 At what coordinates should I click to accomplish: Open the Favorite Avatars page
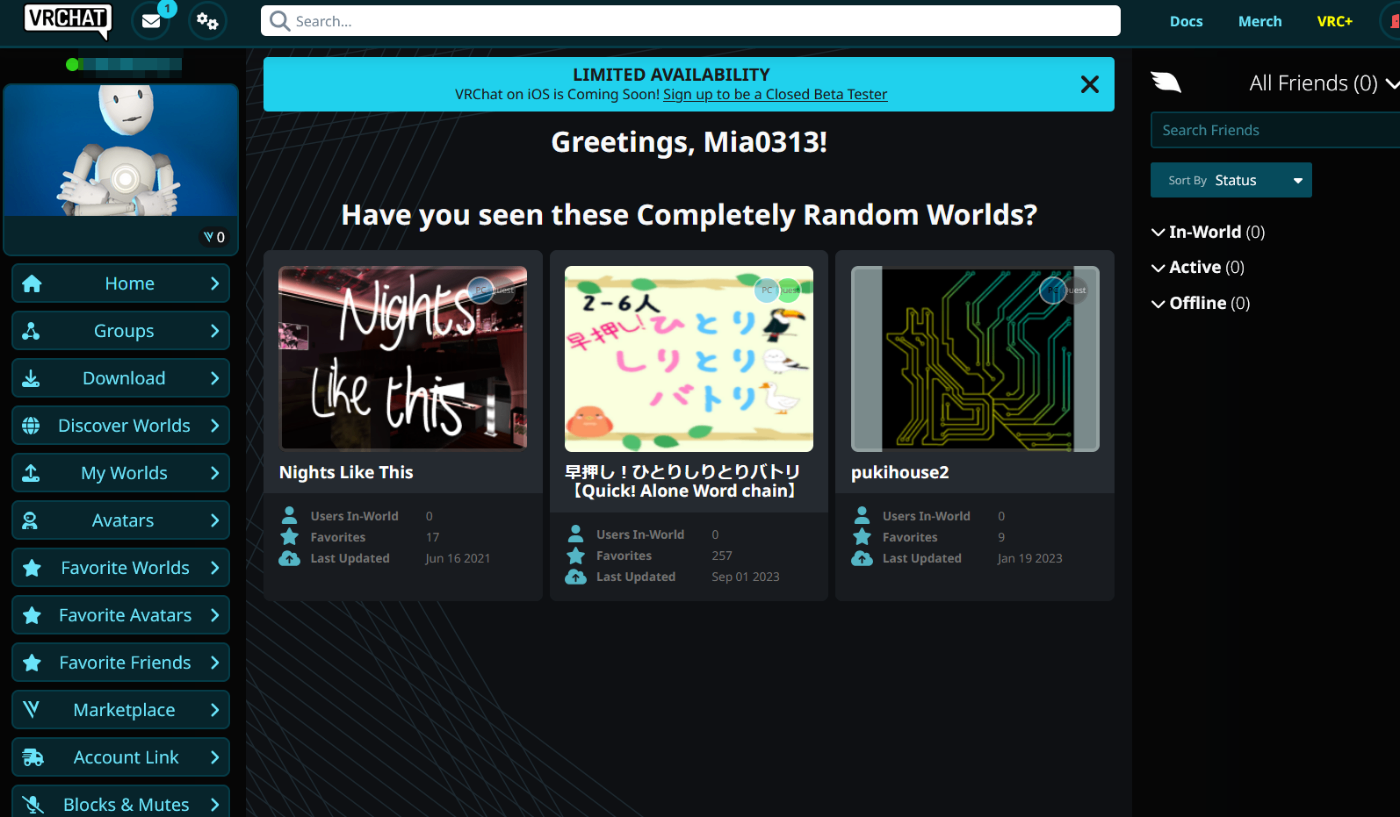(x=121, y=615)
